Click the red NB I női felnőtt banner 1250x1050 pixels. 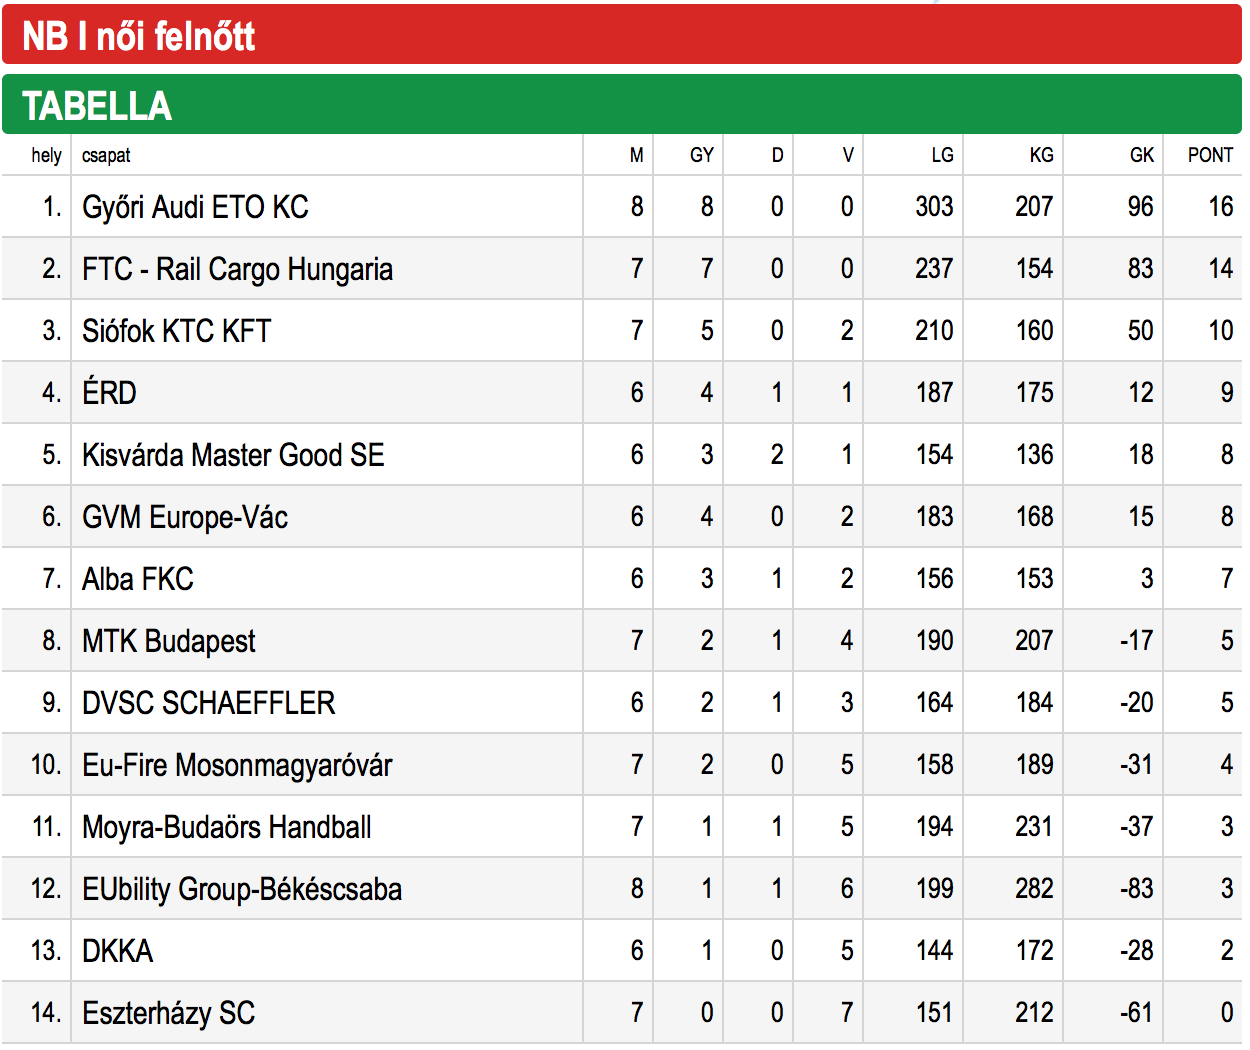tap(622, 34)
